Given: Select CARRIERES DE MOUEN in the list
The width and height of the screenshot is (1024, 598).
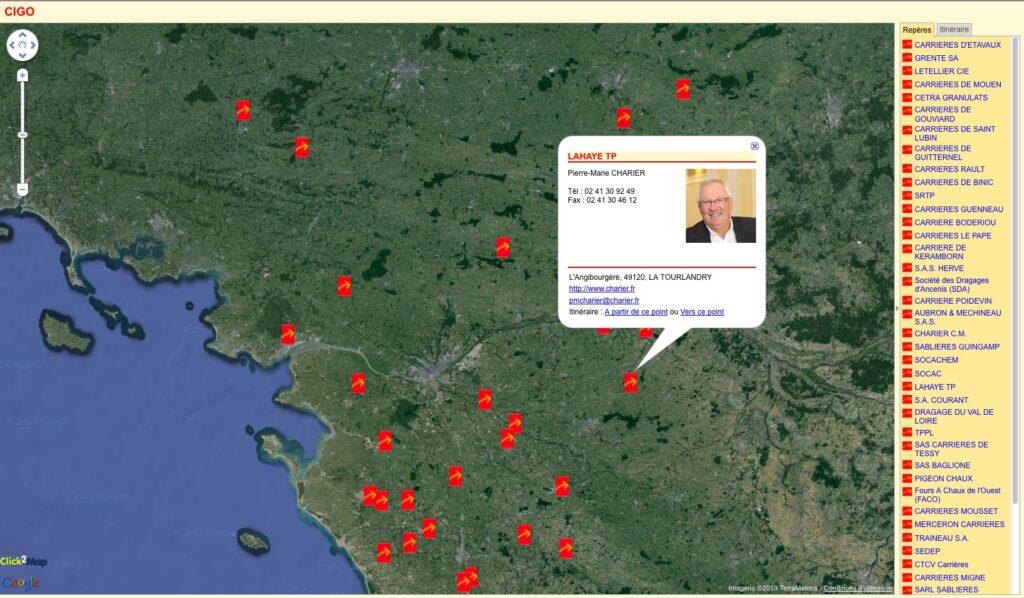Looking at the screenshot, I should 957,84.
